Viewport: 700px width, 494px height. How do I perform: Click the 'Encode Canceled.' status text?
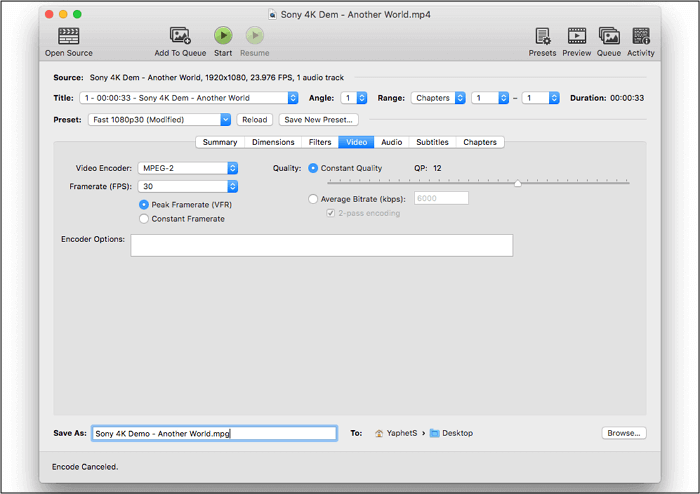[85, 467]
